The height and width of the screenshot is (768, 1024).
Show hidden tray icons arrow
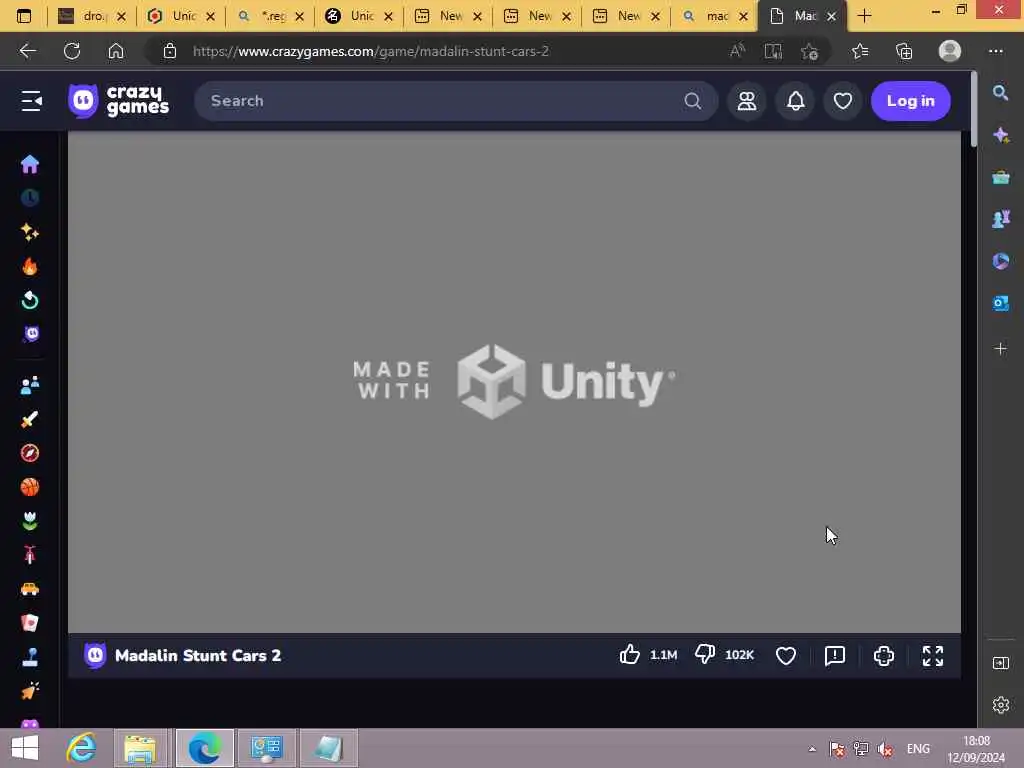812,749
